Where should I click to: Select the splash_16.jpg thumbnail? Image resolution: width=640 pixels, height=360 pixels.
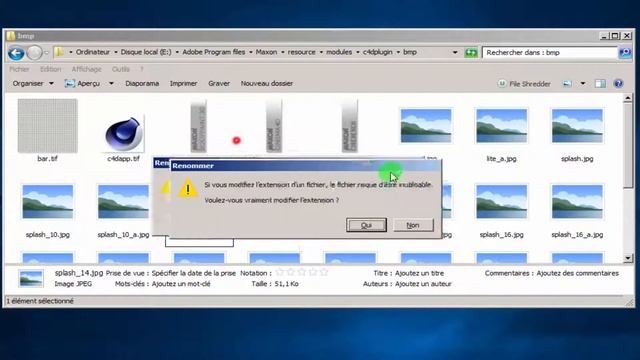click(501, 202)
